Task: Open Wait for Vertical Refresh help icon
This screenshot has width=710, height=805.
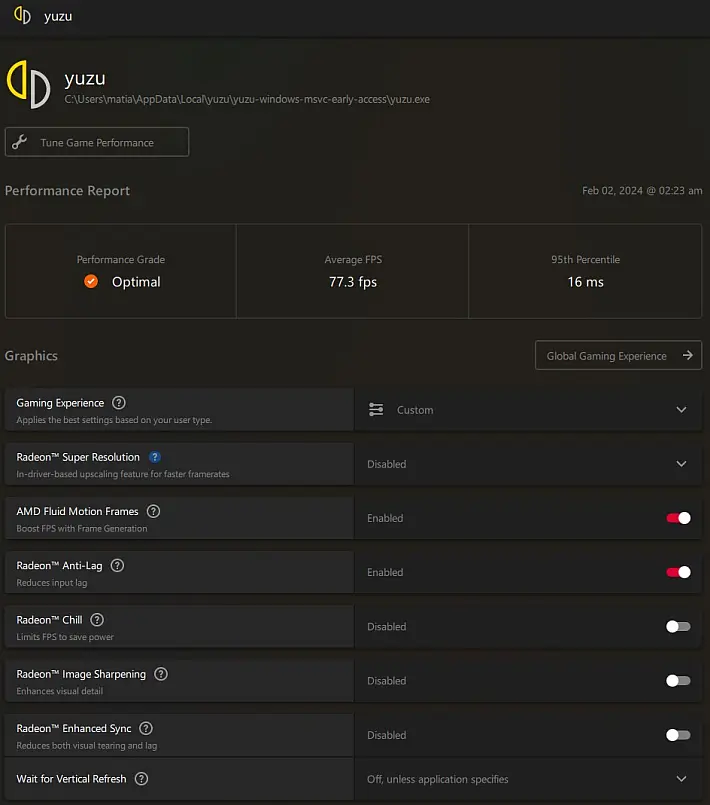Action: (x=141, y=779)
